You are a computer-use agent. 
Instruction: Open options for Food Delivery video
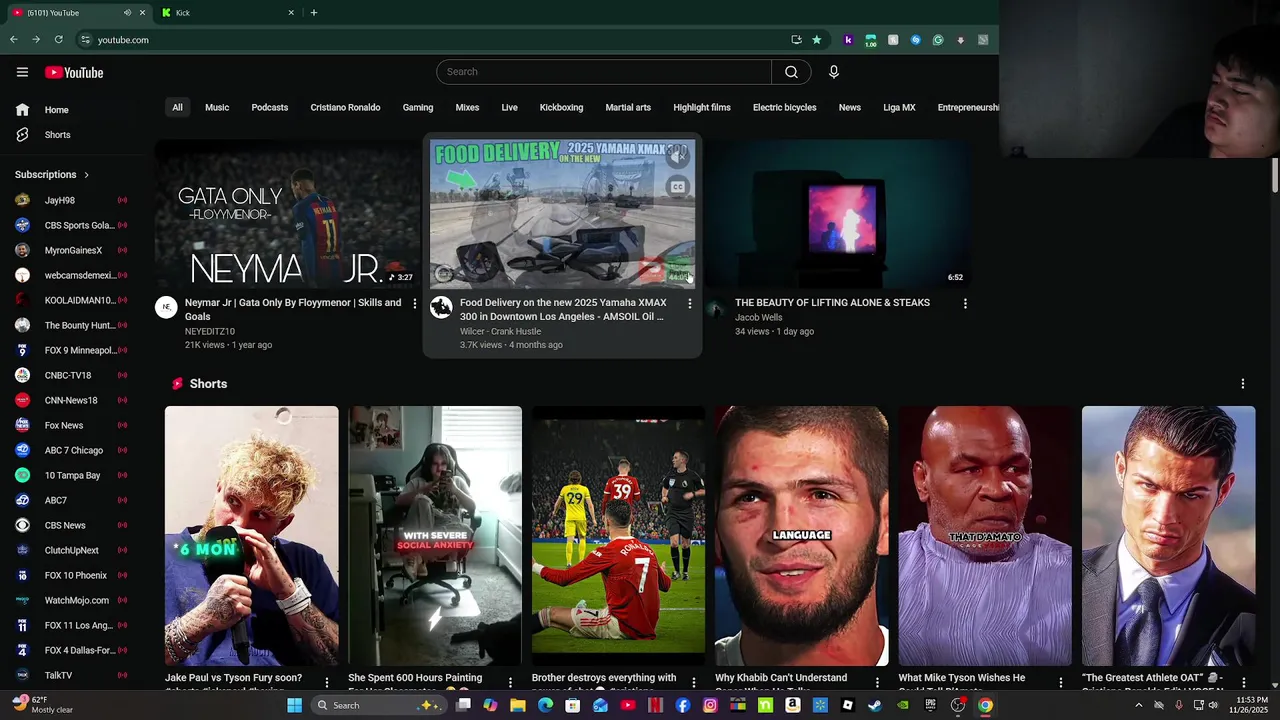click(690, 303)
